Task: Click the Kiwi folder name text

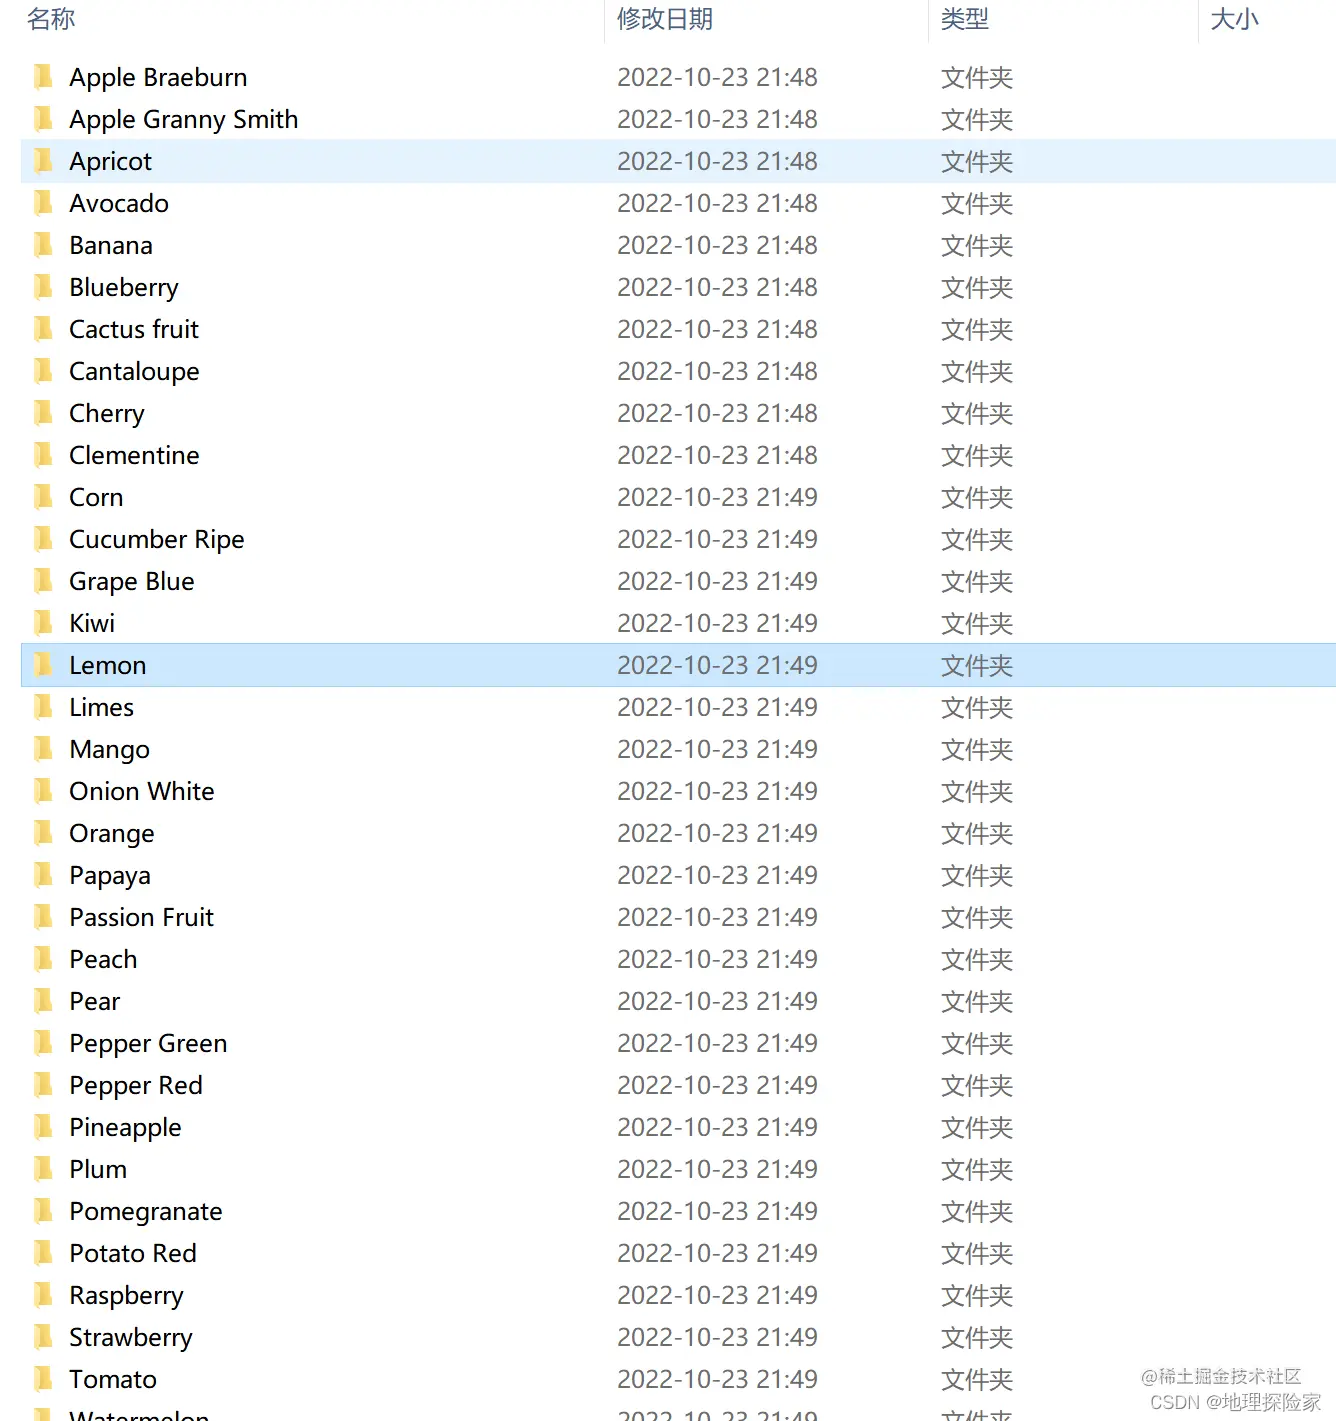Action: coord(92,623)
